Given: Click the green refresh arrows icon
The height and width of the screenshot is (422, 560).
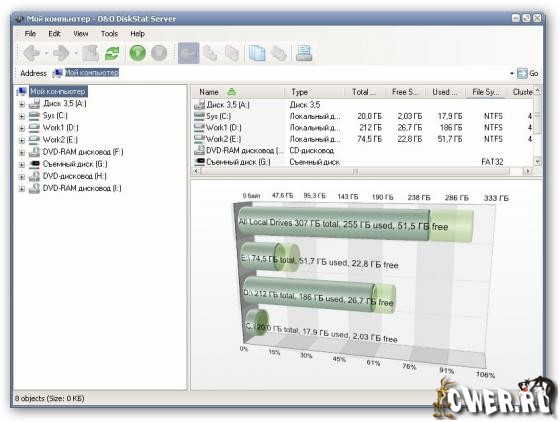Looking at the screenshot, I should click(x=112, y=53).
